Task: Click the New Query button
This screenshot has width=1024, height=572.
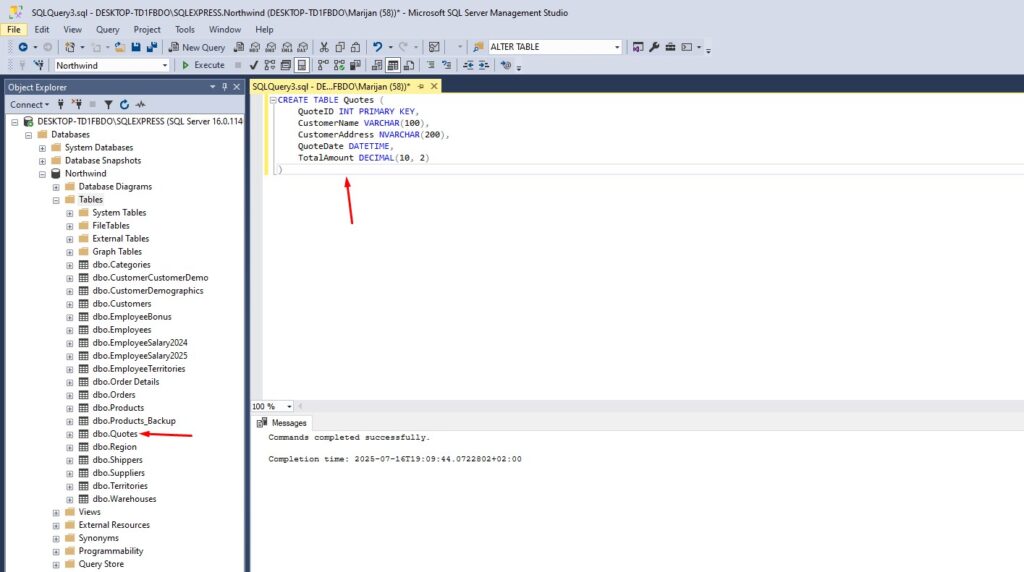Action: (x=197, y=47)
